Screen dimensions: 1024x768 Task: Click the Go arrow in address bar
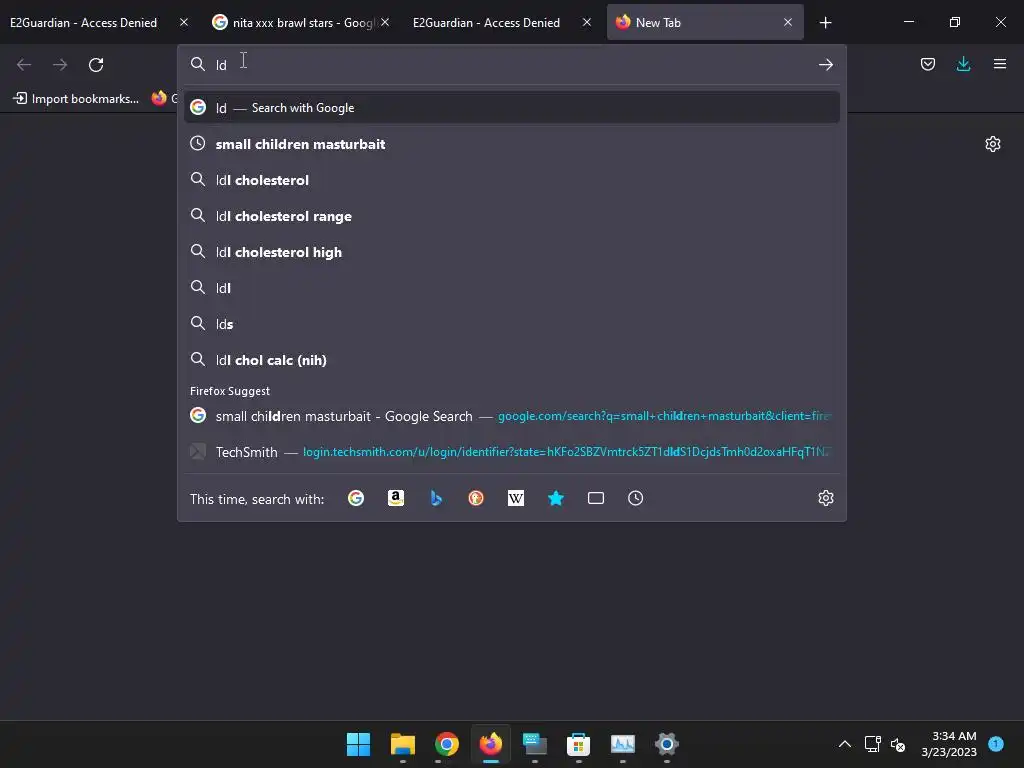coord(825,65)
